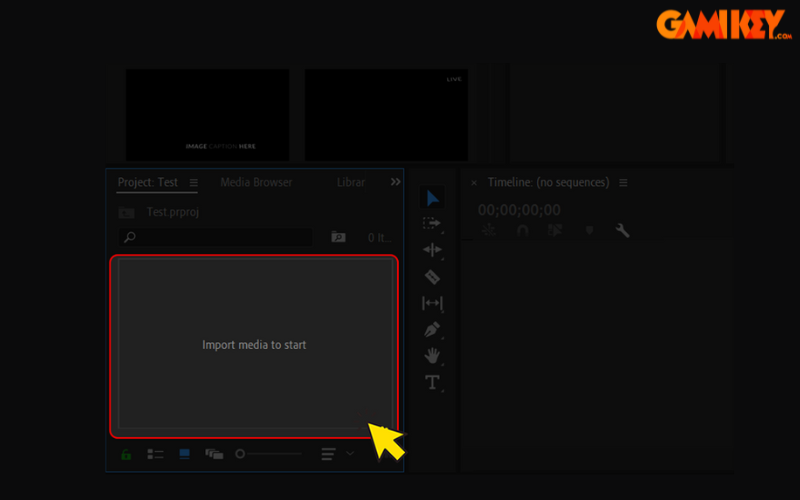Image resolution: width=800 pixels, height=500 pixels.
Task: Open the Project: Test tab
Action: 147,182
